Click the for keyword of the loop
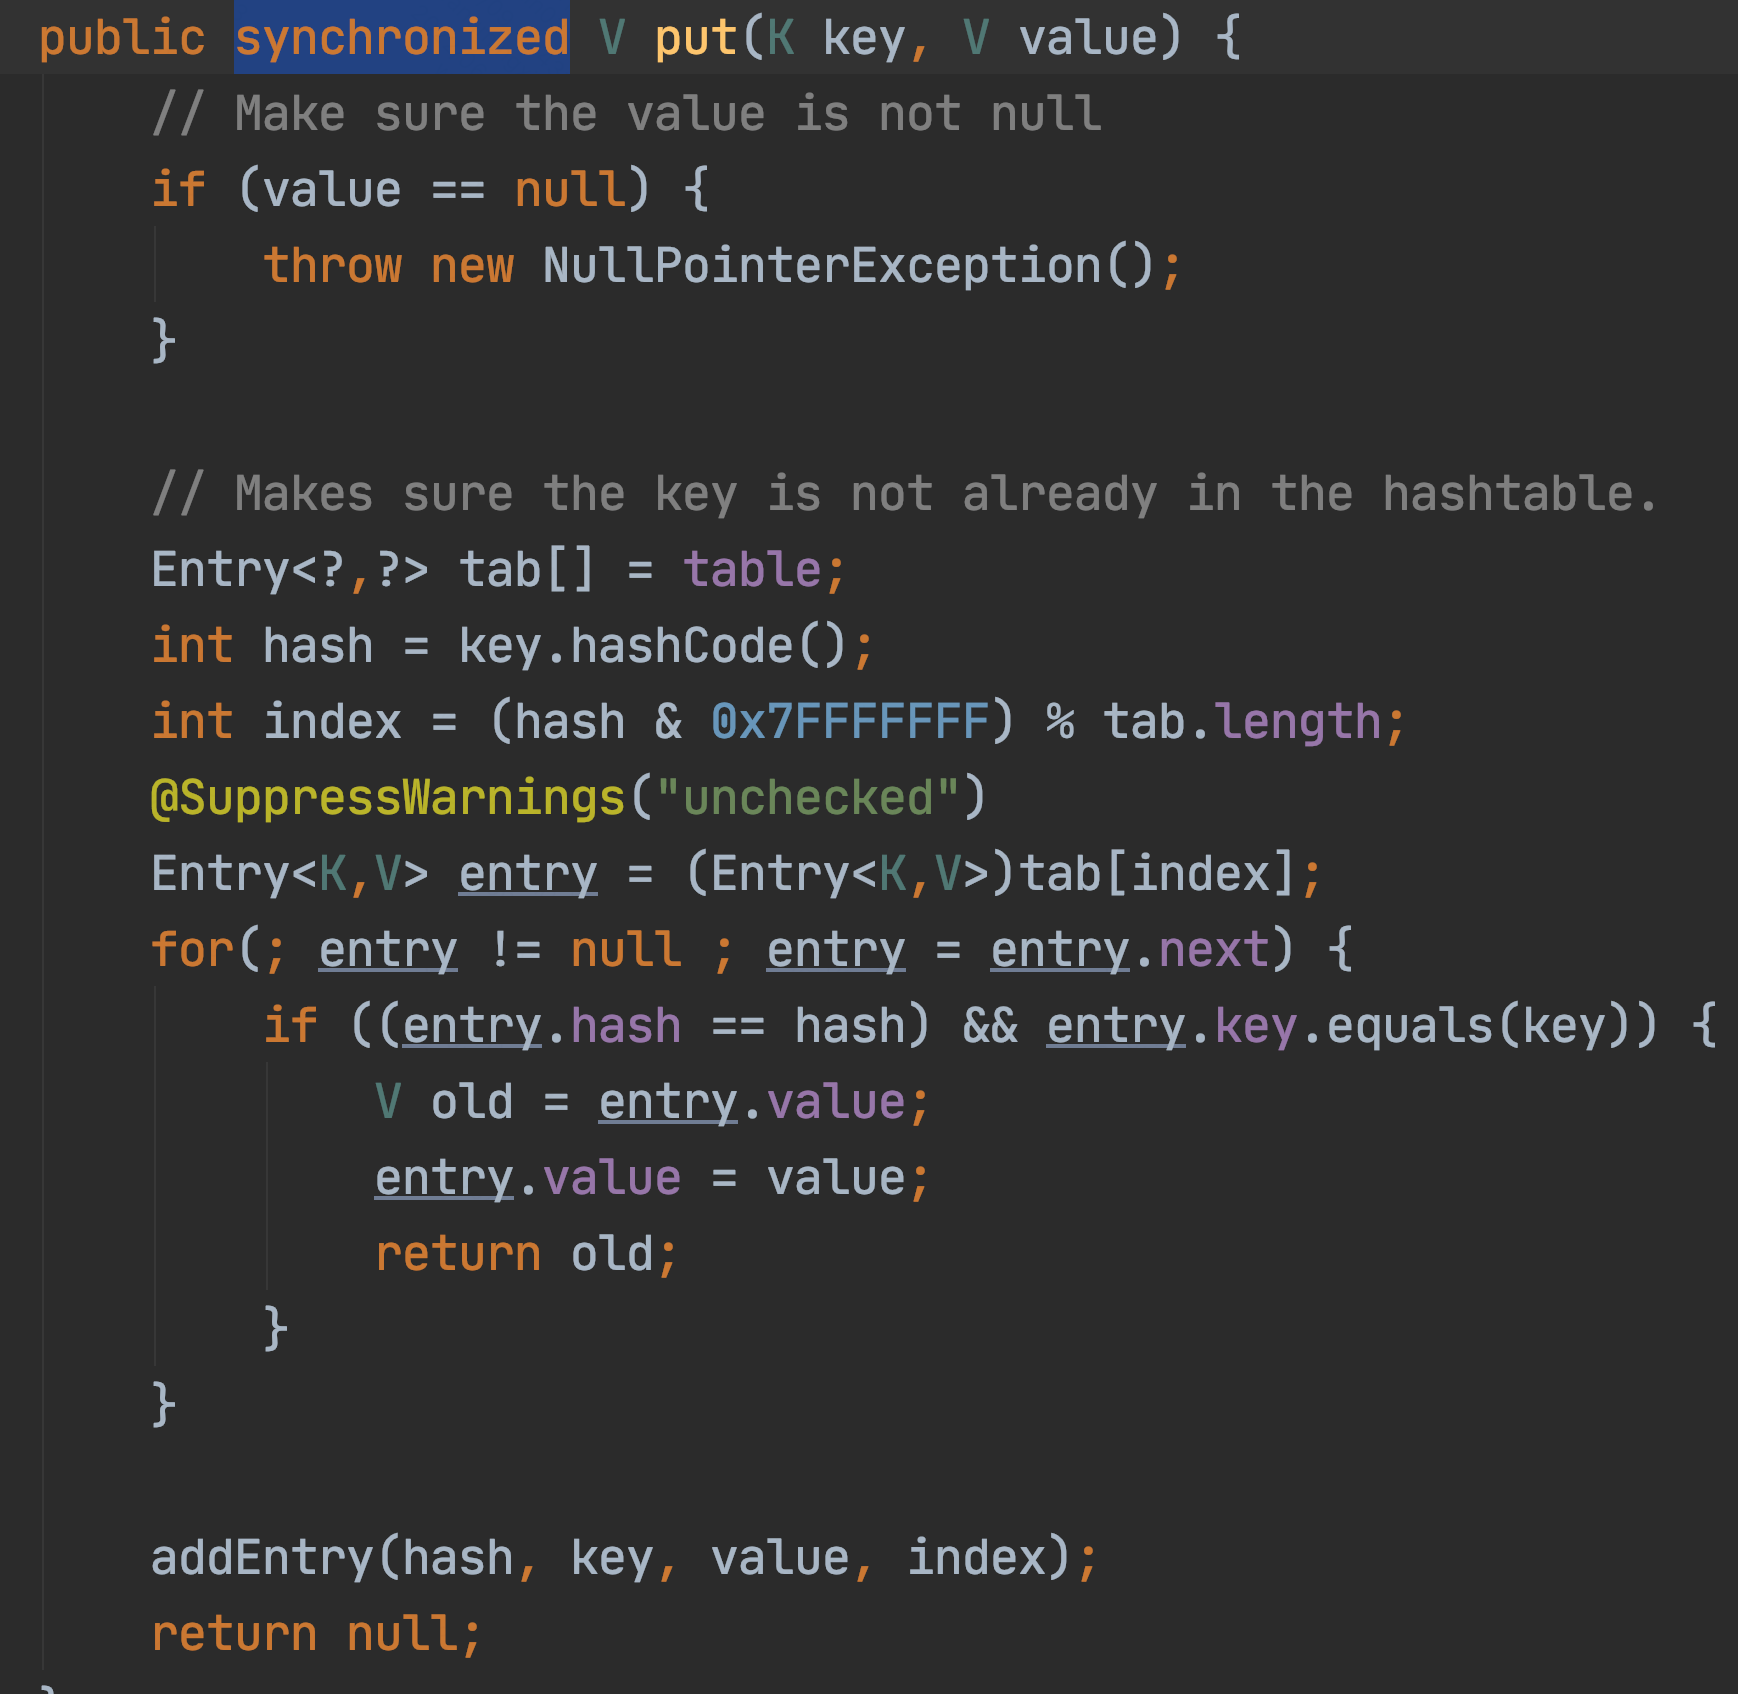This screenshot has height=1694, width=1738. [192, 950]
